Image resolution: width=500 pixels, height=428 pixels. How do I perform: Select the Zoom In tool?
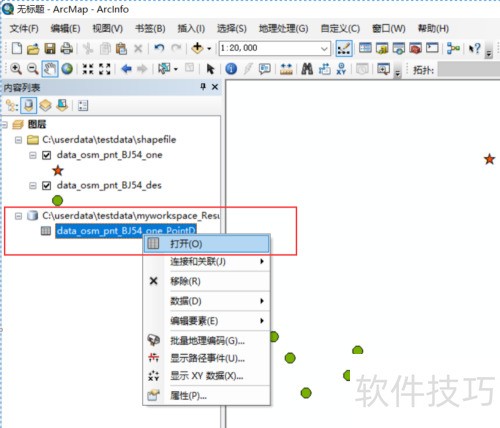point(16,69)
